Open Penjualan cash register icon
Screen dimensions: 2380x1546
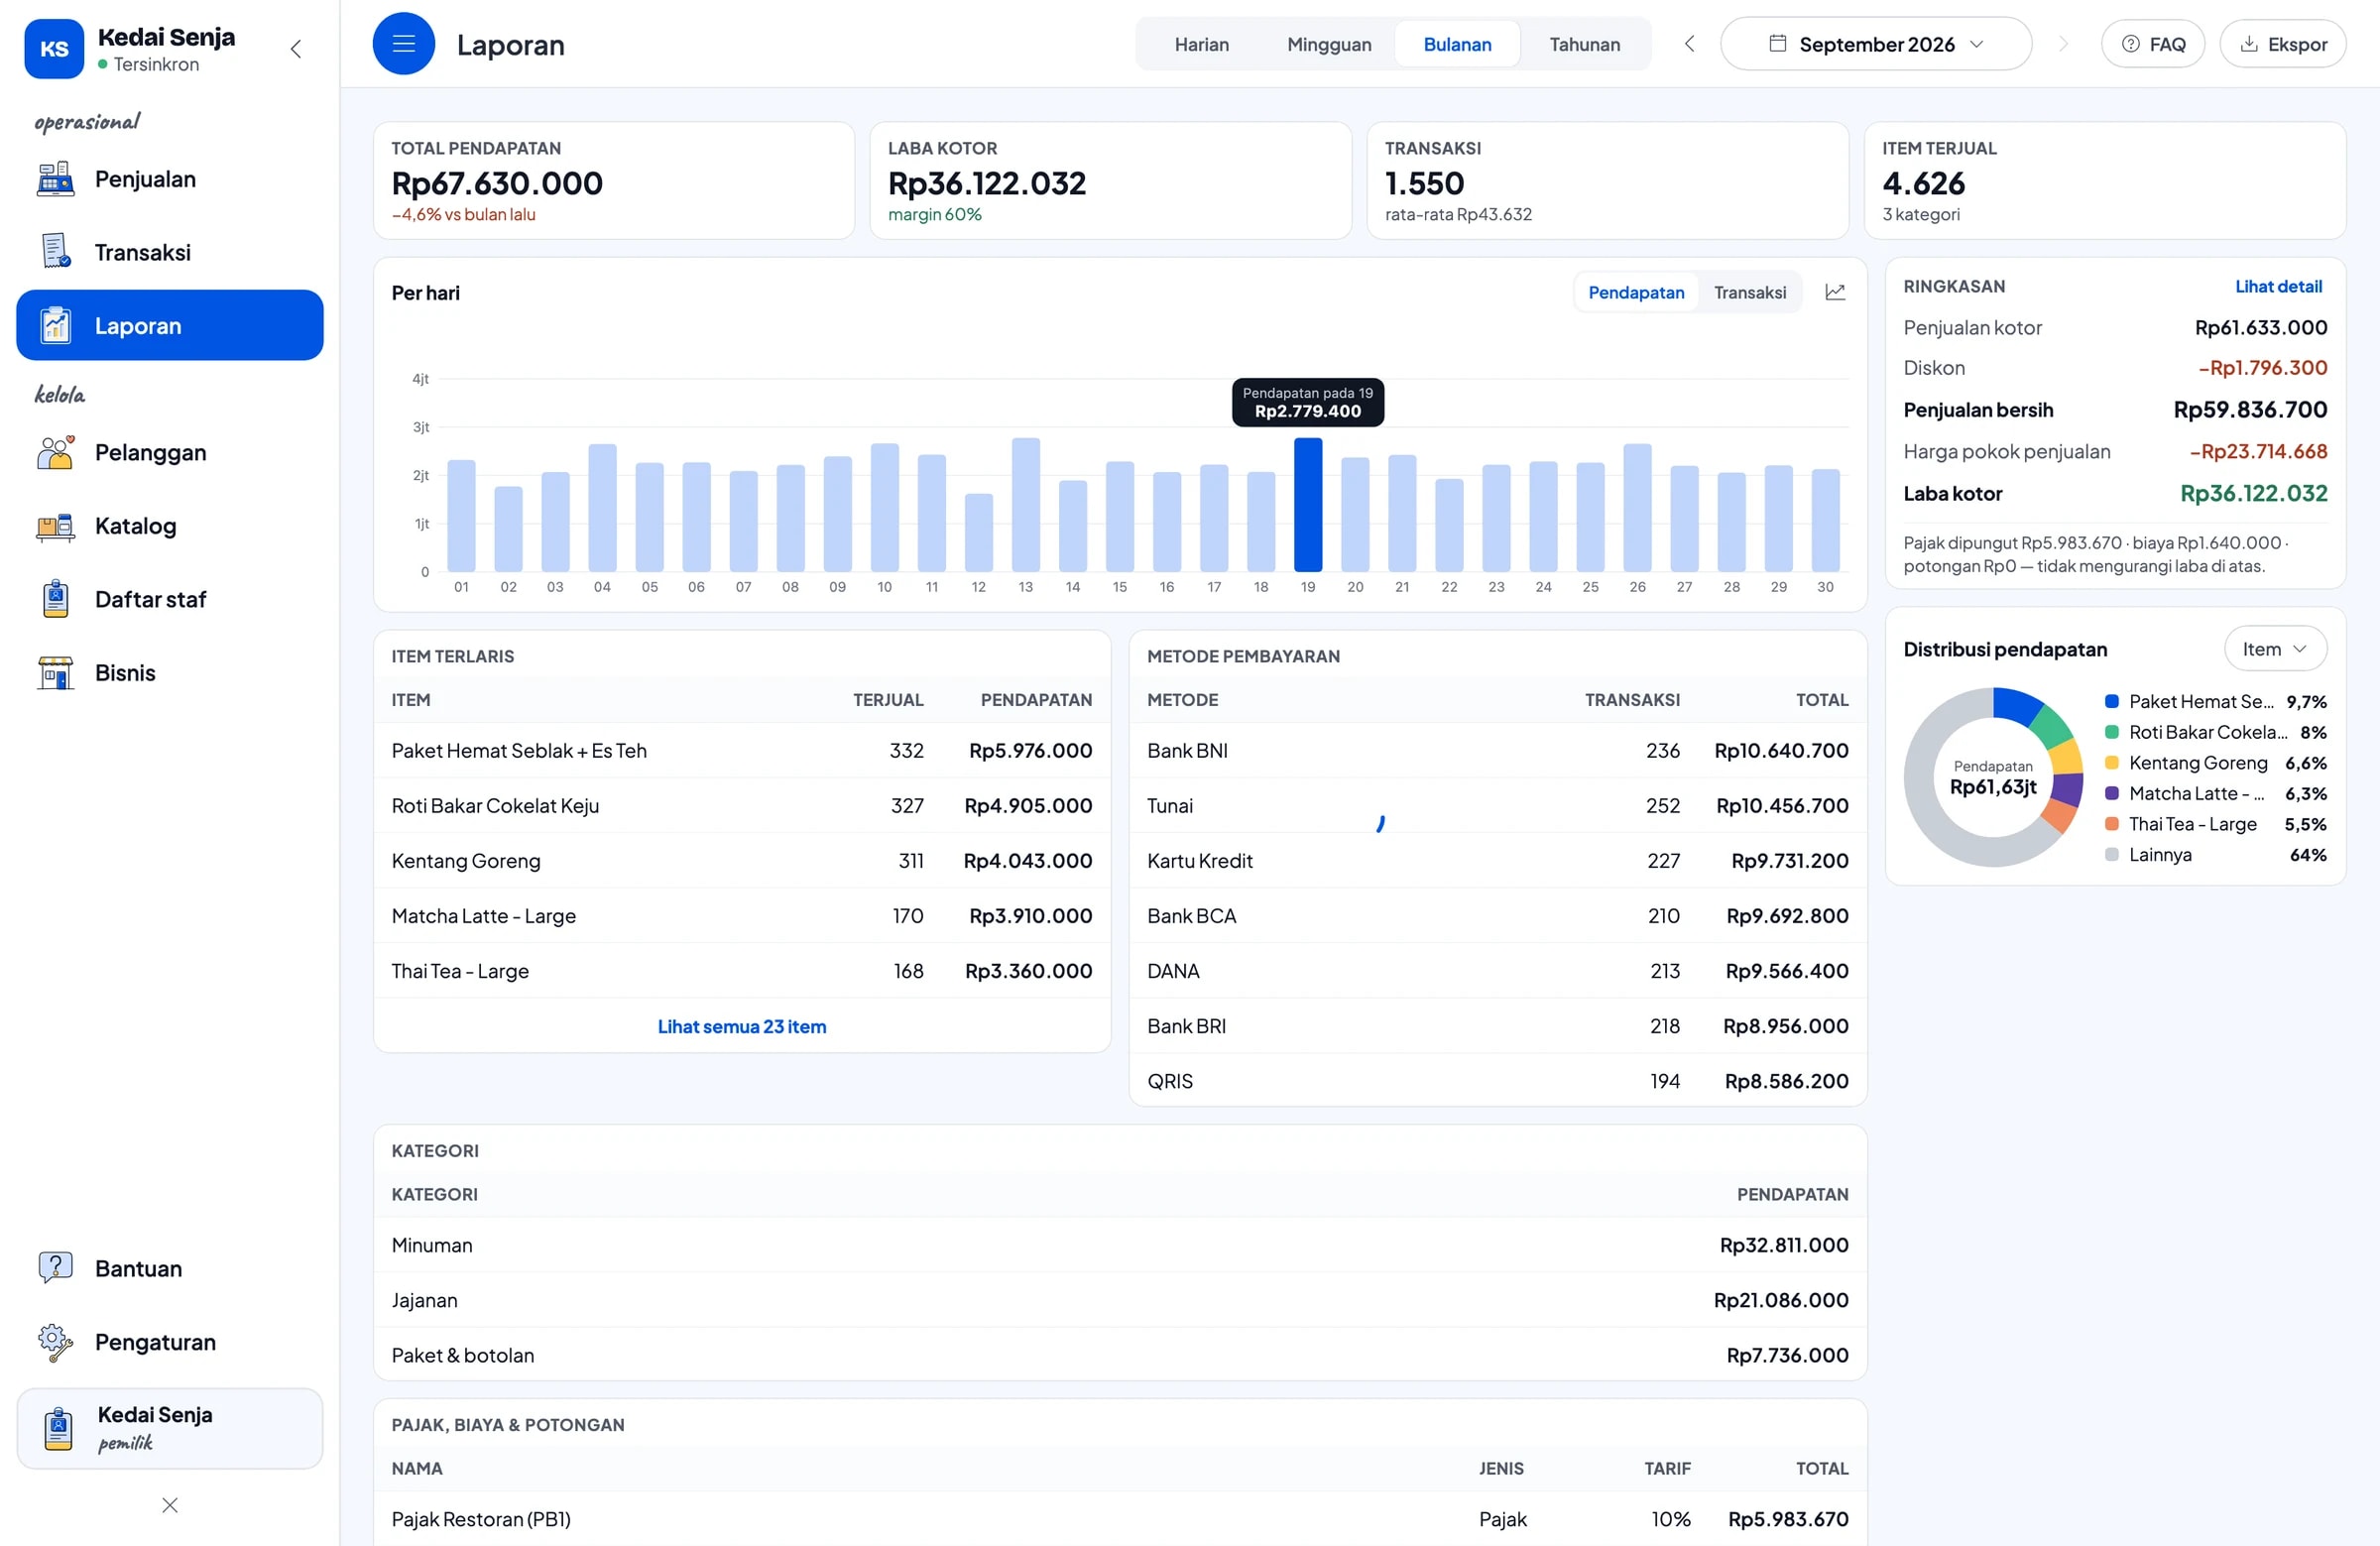coord(55,179)
